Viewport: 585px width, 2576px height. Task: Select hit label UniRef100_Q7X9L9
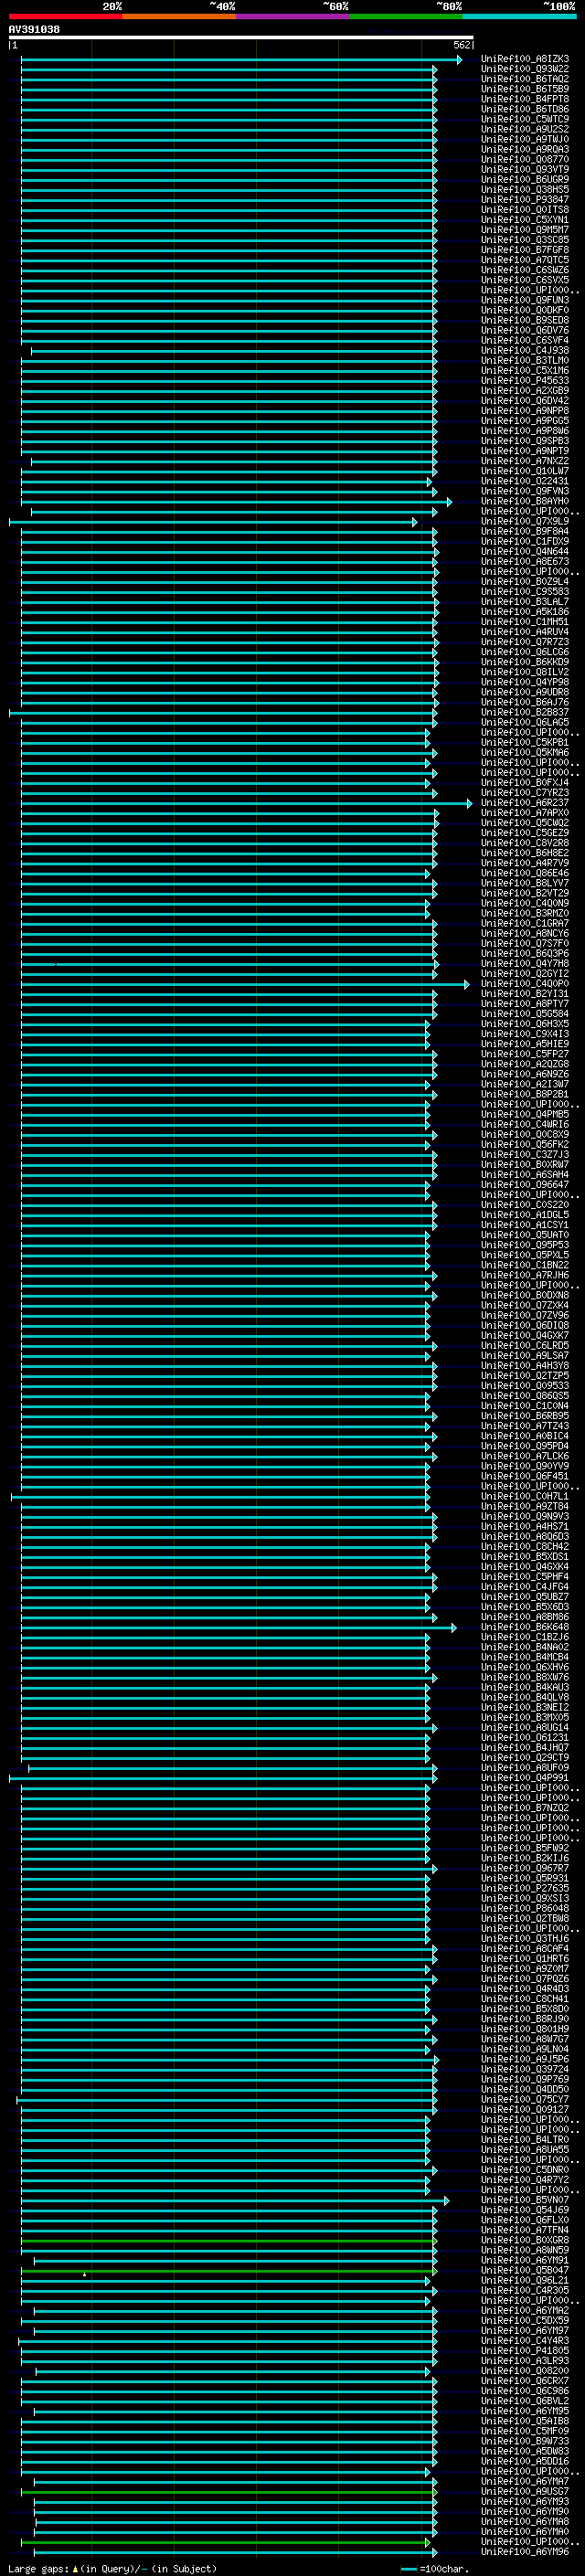525,521
